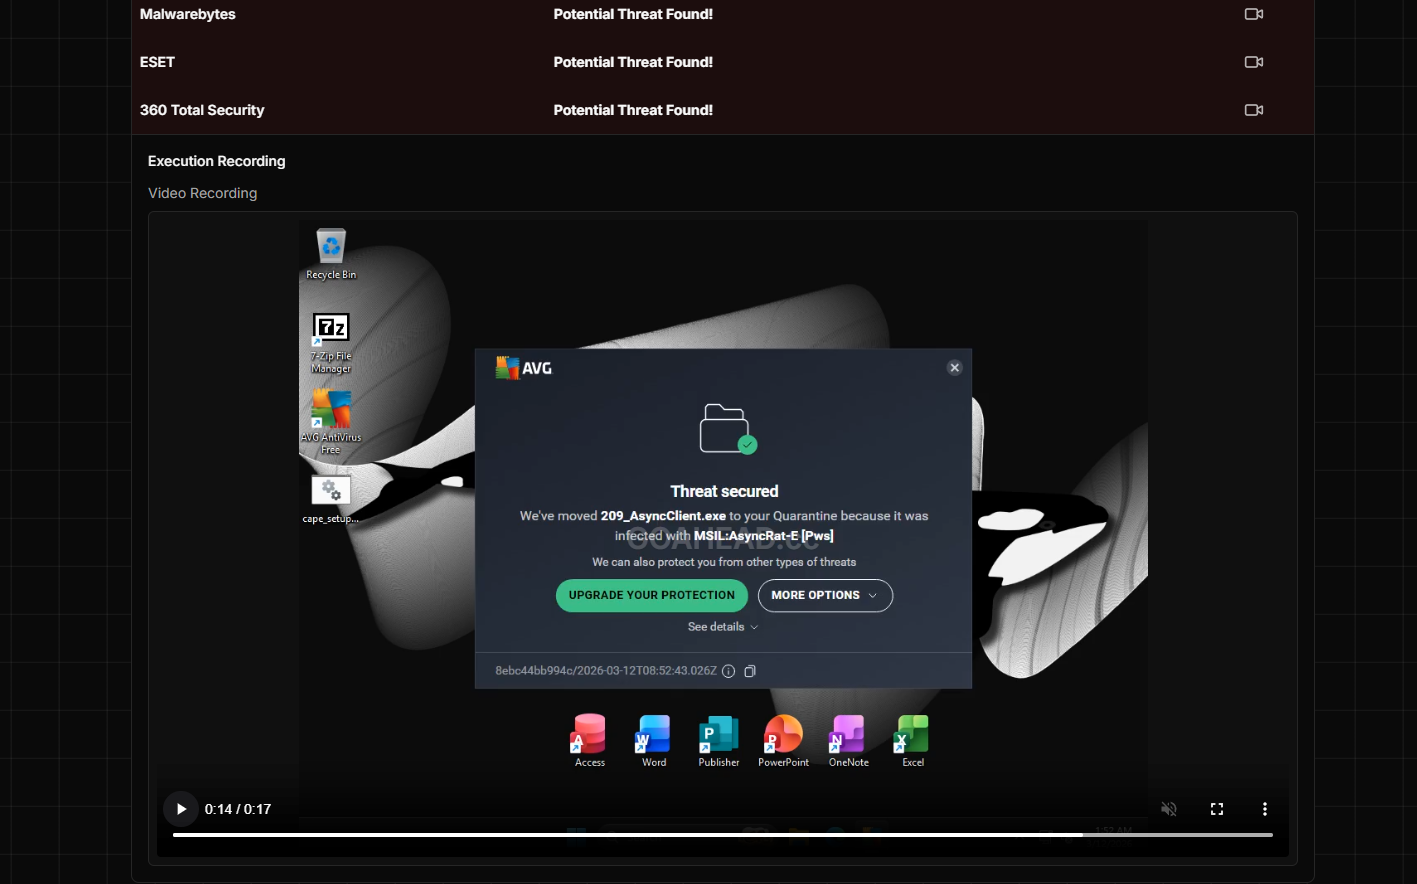Image resolution: width=1417 pixels, height=884 pixels.
Task: Open the video three-dot more options menu
Action: click(1265, 809)
